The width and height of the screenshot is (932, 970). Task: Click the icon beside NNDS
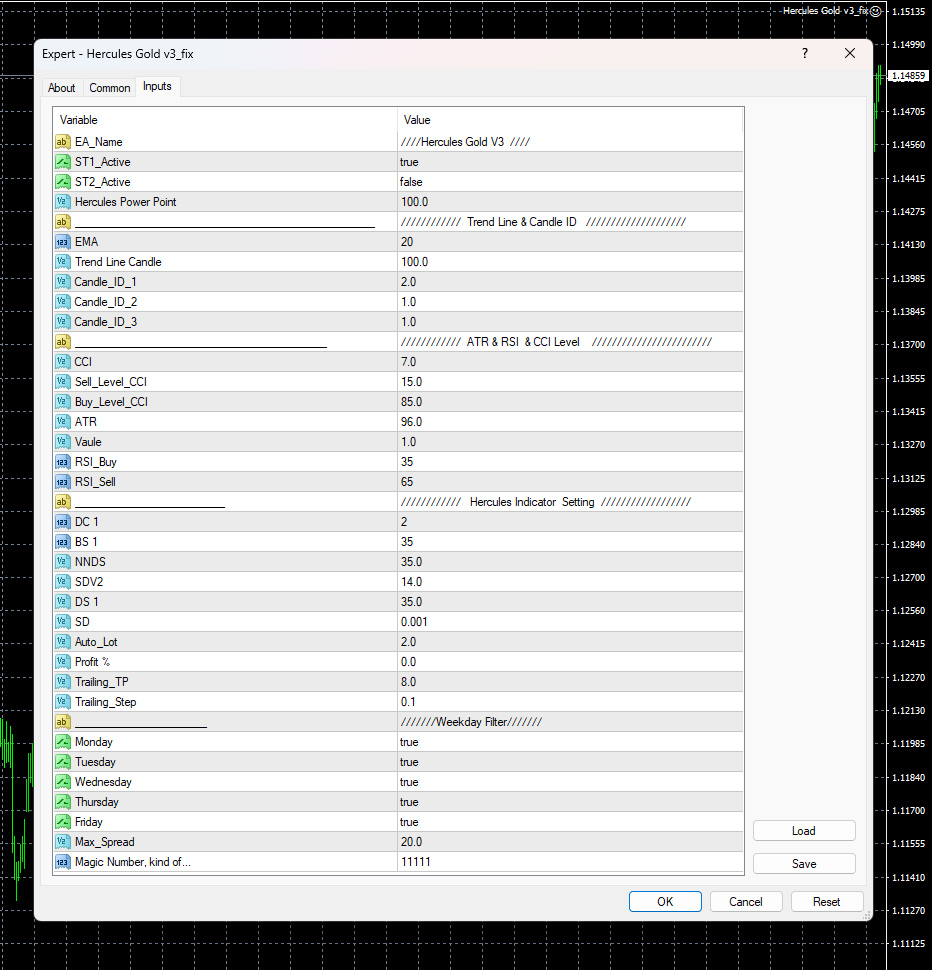click(x=62, y=562)
